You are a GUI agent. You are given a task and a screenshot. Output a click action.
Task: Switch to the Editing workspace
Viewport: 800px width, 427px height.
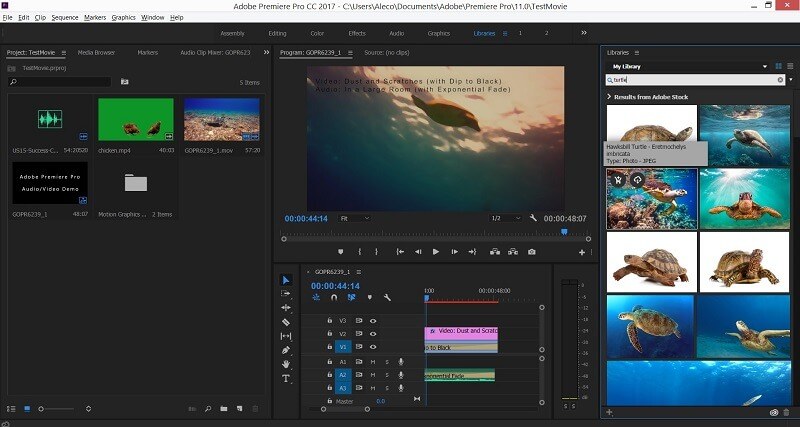click(278, 33)
